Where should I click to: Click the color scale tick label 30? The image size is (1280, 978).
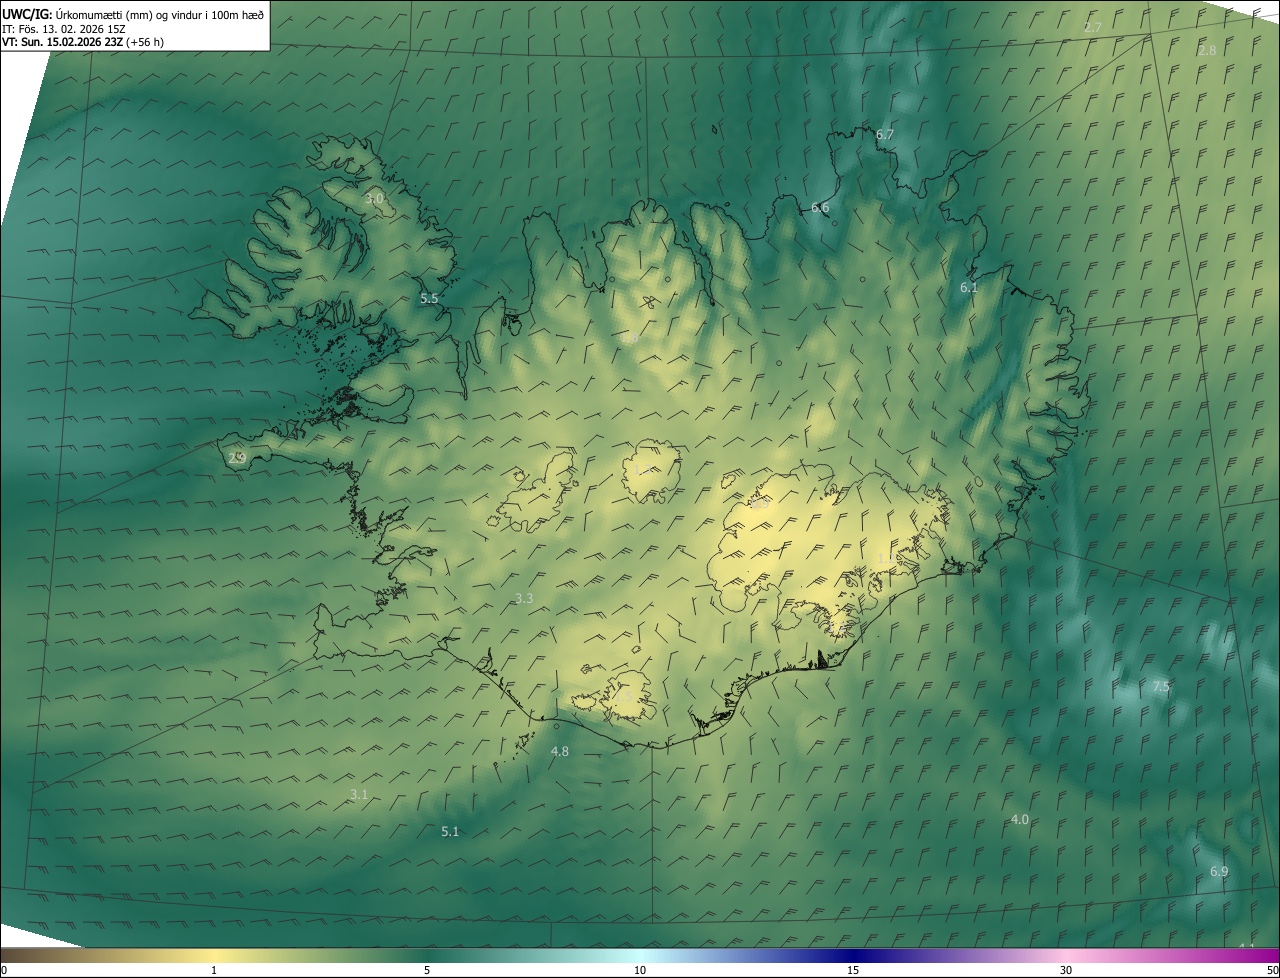tap(1066, 970)
